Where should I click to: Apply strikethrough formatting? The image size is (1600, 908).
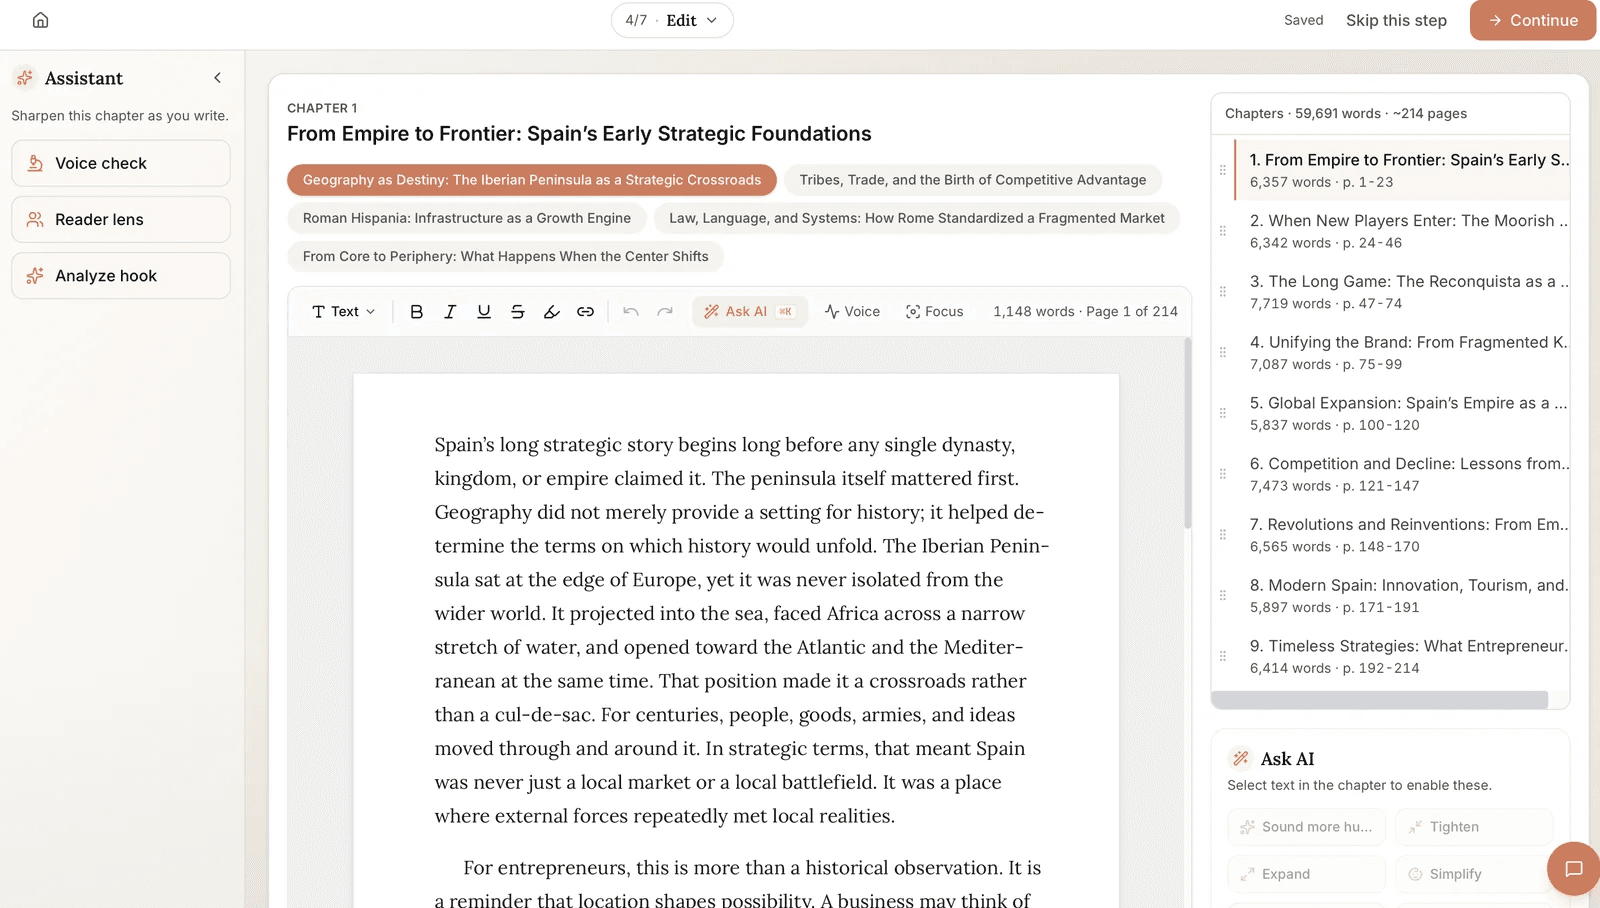pyautogui.click(x=518, y=312)
